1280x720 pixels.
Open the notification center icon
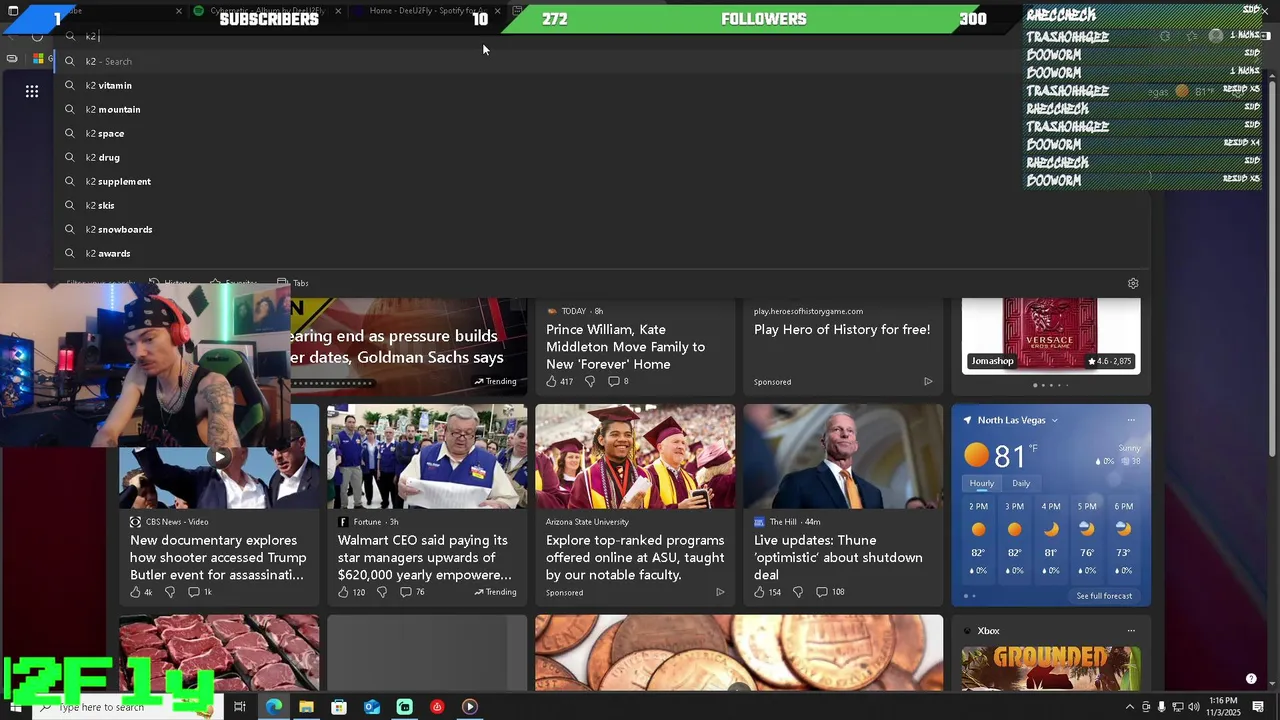tap(1258, 707)
